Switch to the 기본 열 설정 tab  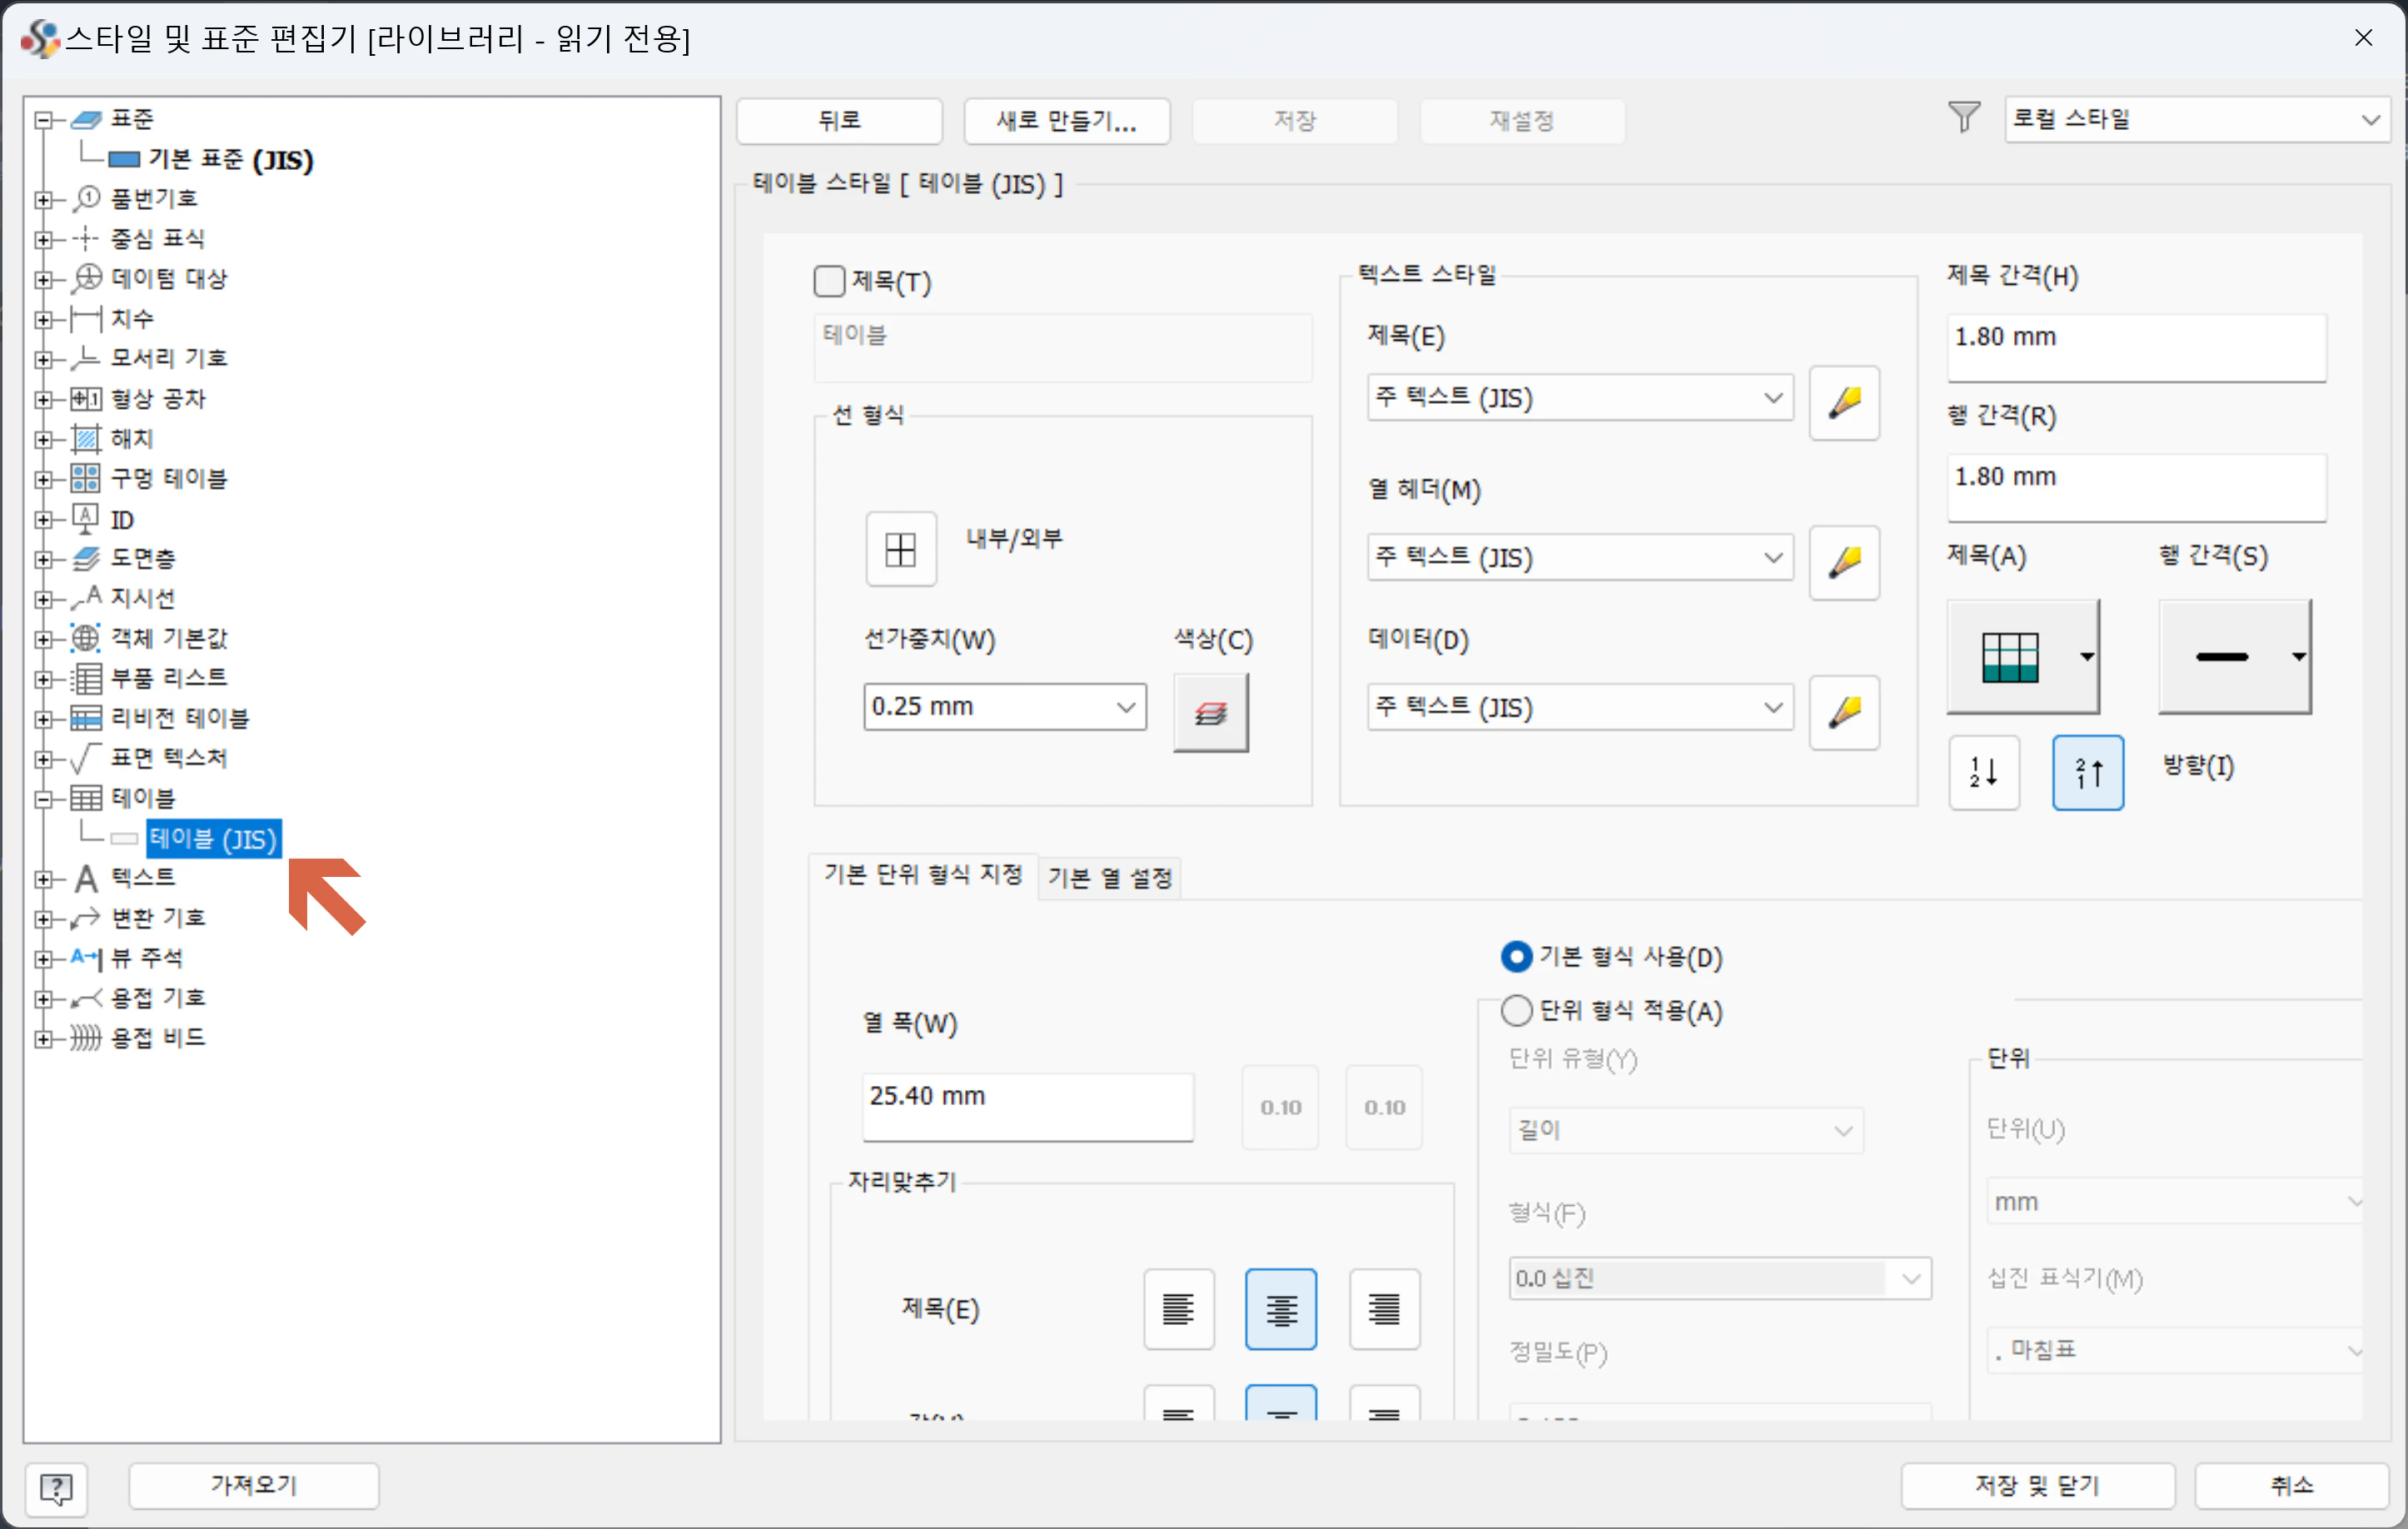(1109, 876)
